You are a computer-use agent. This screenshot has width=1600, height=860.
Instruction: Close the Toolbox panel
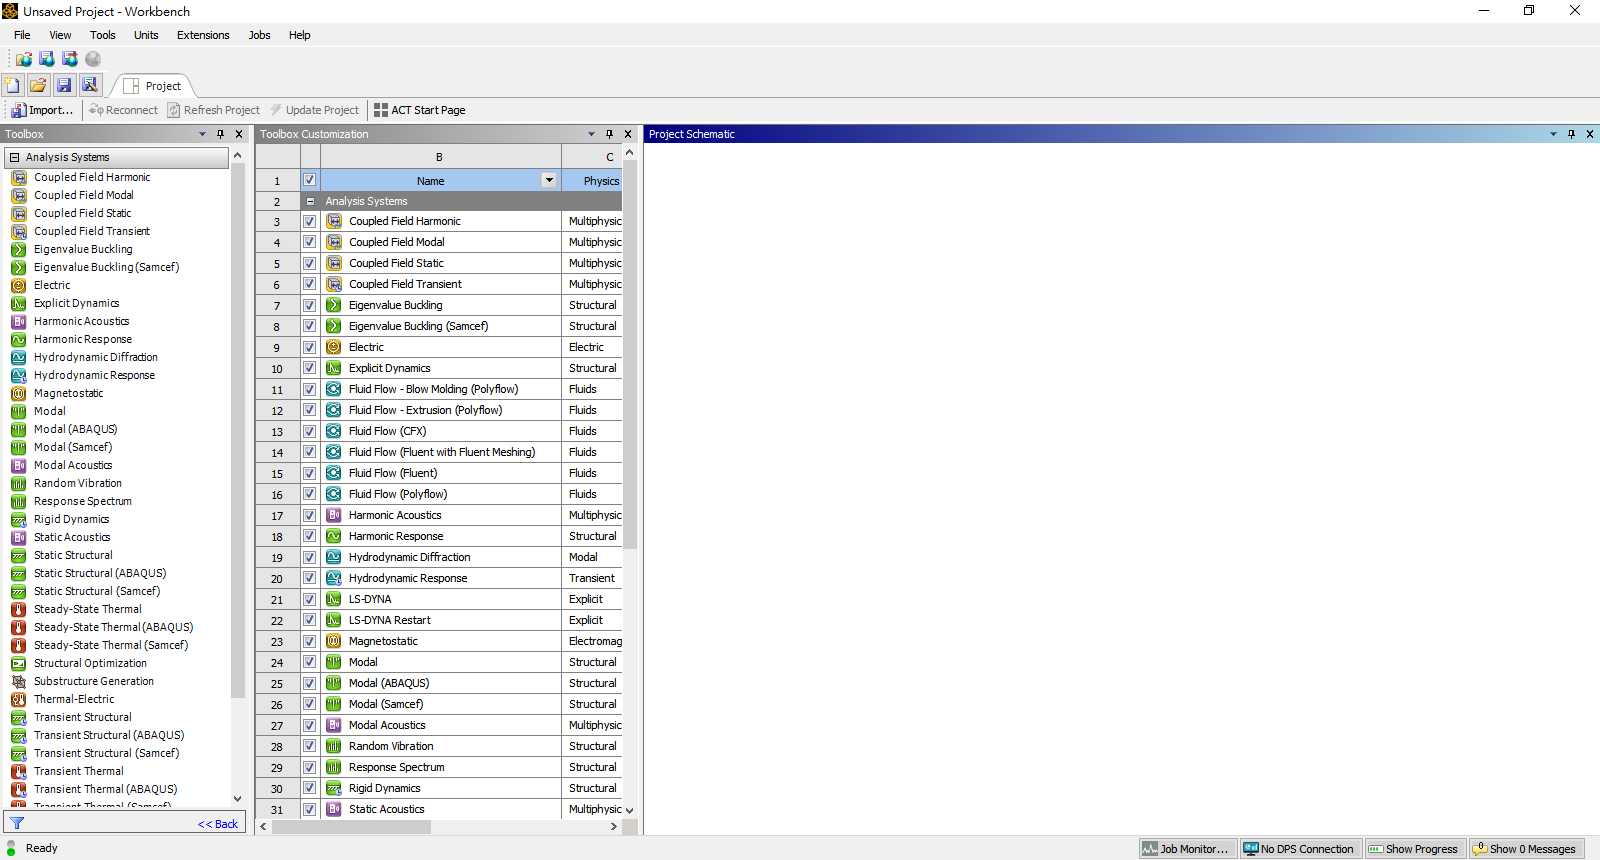tap(239, 134)
